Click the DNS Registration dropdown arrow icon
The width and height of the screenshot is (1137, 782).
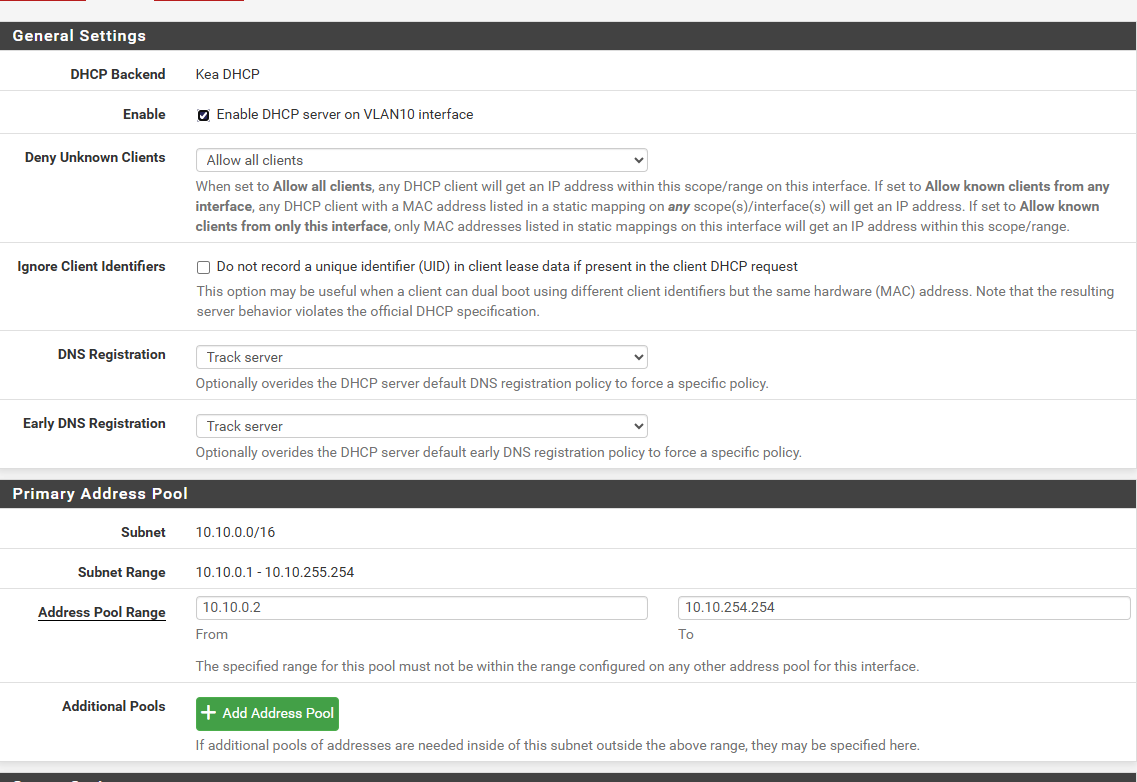point(639,357)
